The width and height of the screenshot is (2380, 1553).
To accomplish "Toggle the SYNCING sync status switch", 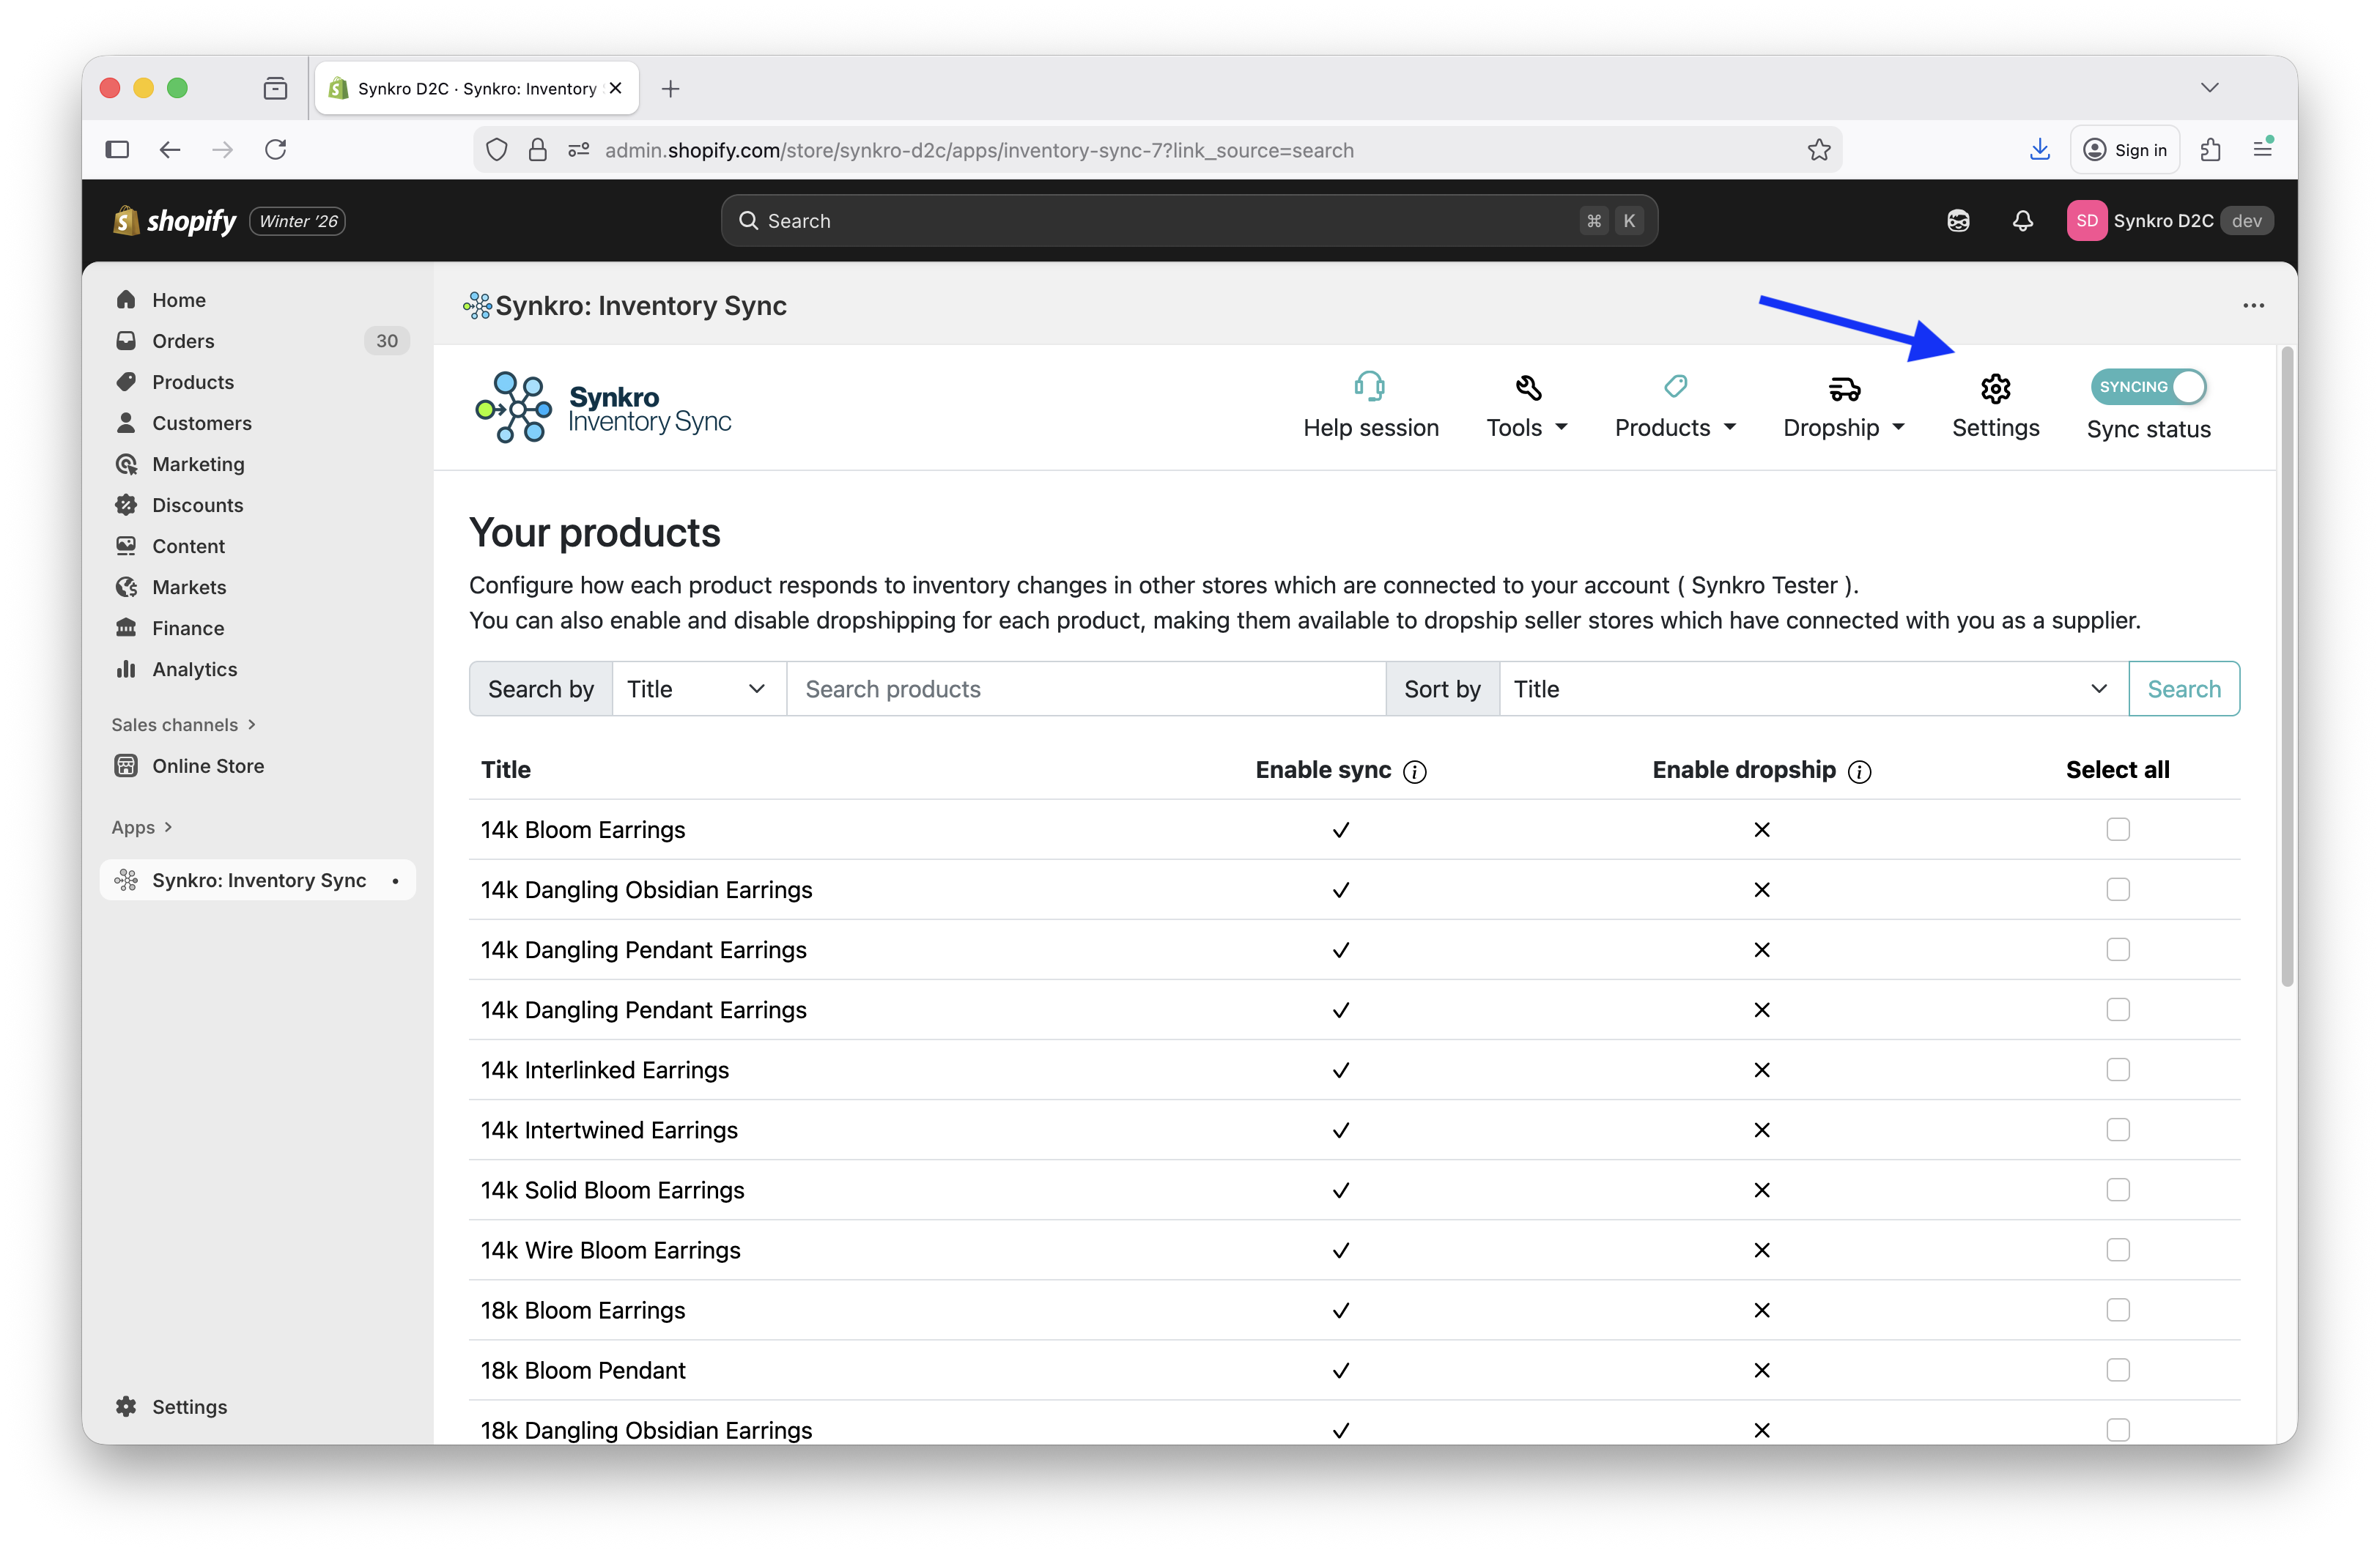I will [x=2149, y=387].
